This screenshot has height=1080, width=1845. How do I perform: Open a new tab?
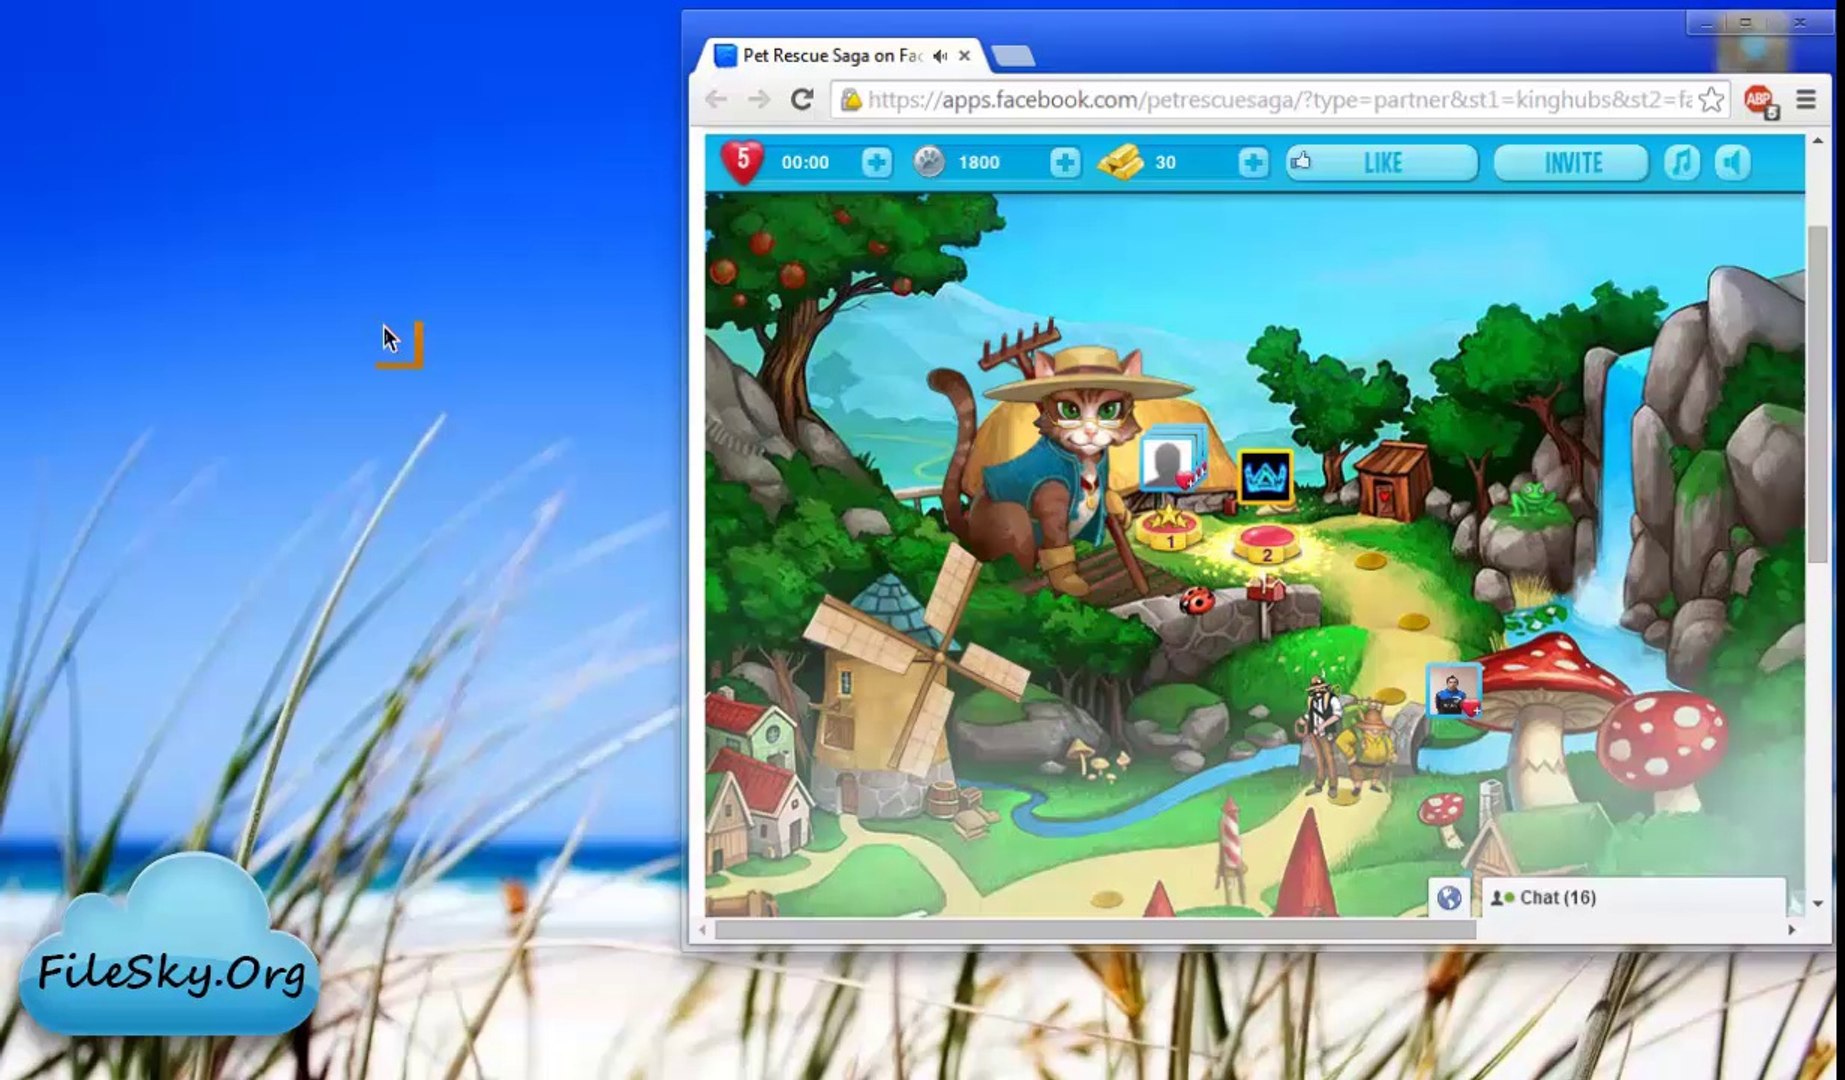click(1013, 56)
